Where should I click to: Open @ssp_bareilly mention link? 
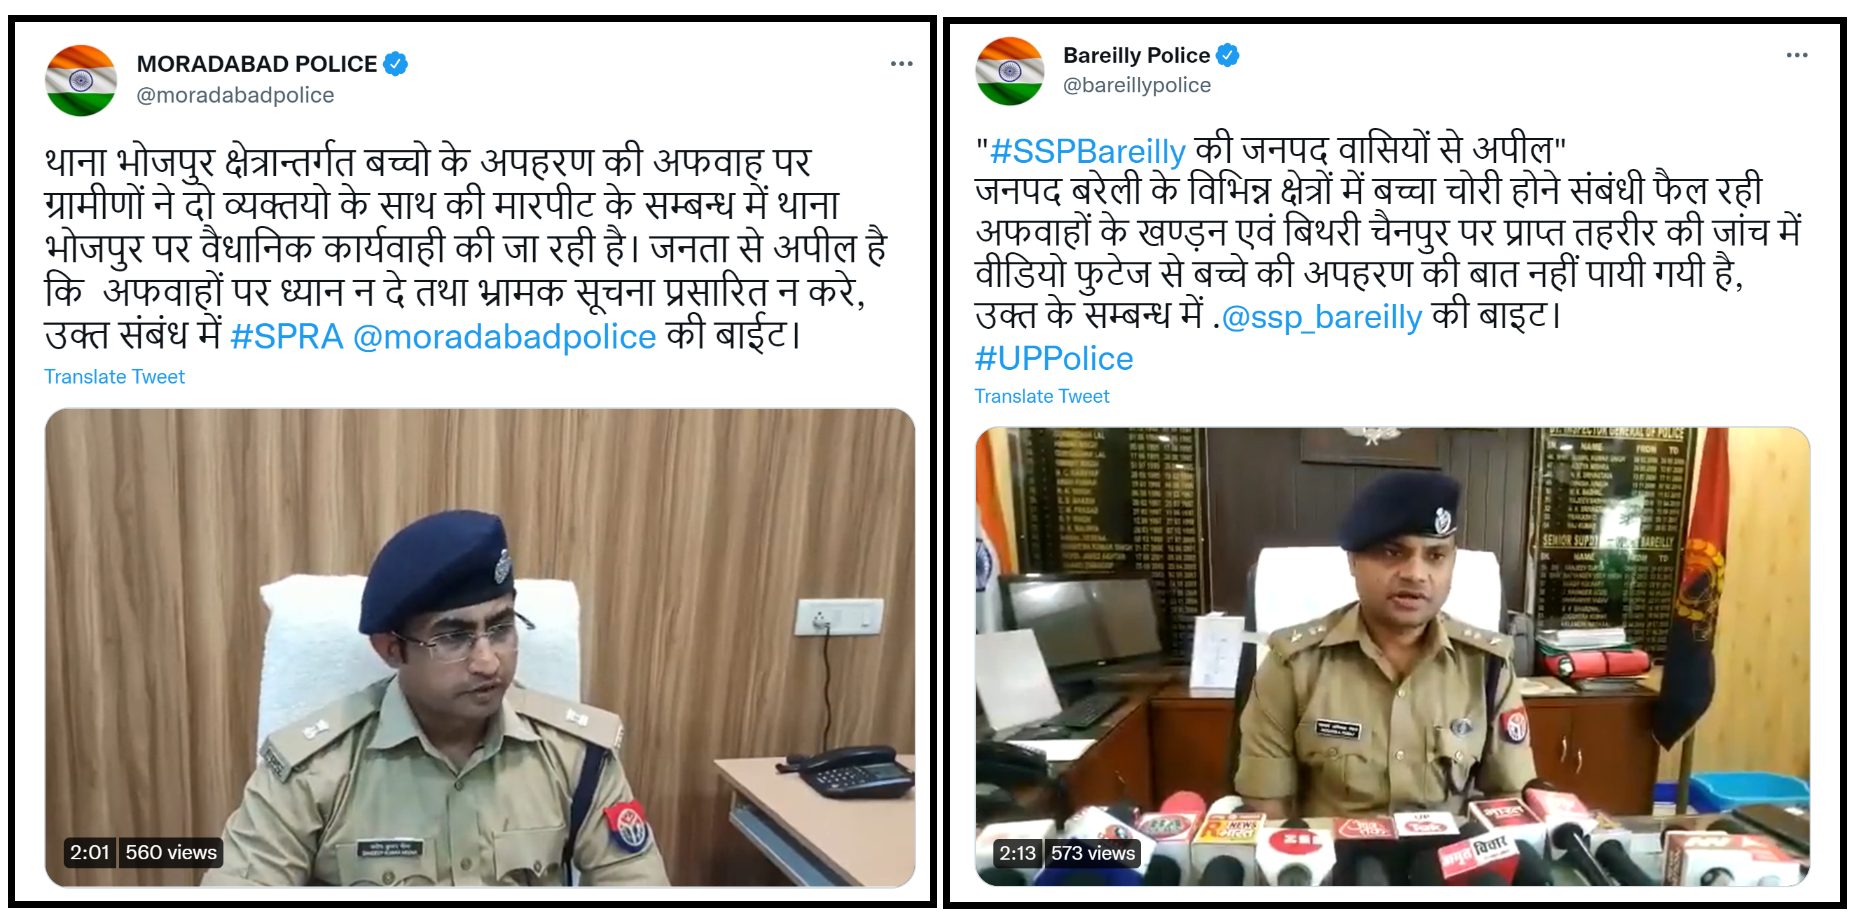(1322, 317)
